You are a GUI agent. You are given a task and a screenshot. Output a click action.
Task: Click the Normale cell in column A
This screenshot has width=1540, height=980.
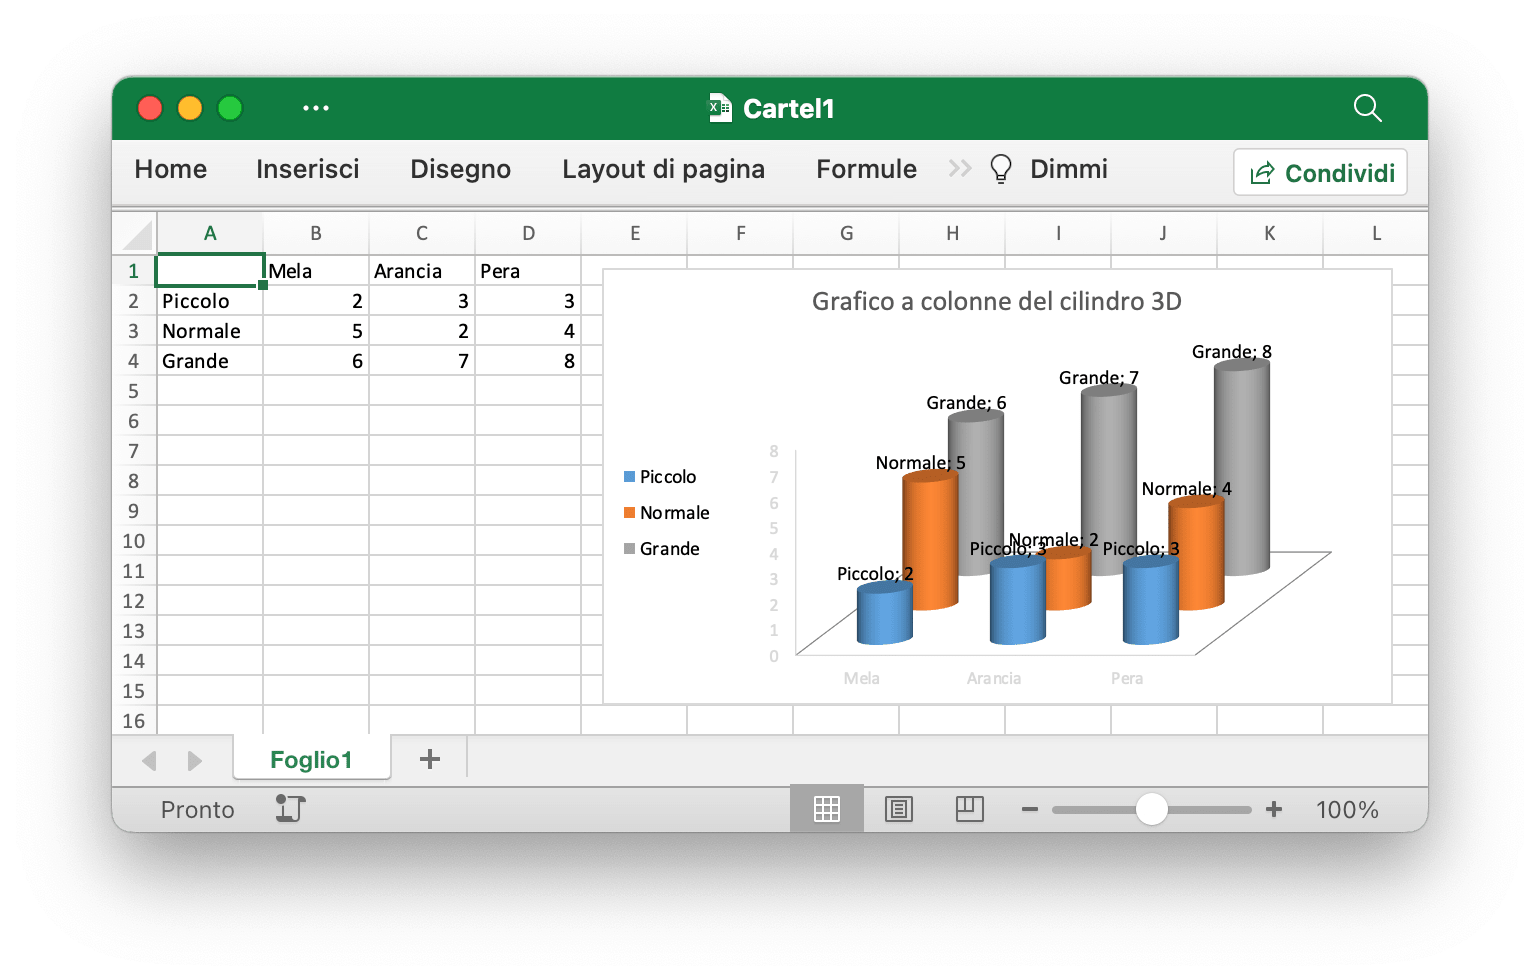pyautogui.click(x=210, y=331)
